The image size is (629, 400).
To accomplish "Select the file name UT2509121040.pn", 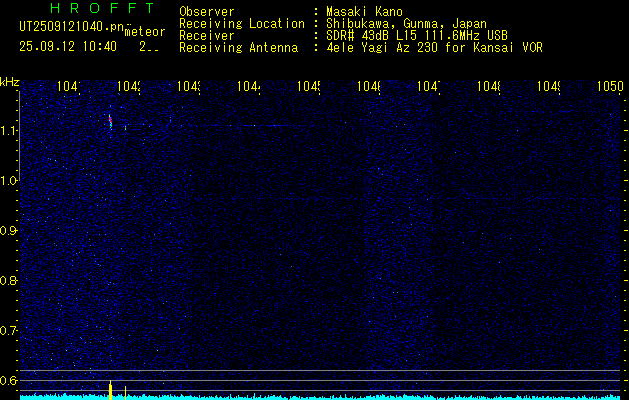I will [x=71, y=27].
